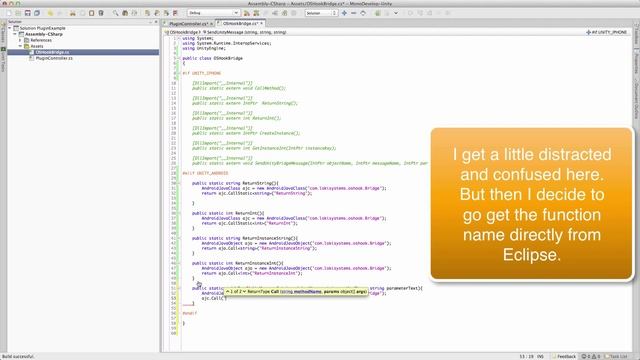Collapse the Assembly-CSharp project node
640x360 pixels.
(15, 34)
